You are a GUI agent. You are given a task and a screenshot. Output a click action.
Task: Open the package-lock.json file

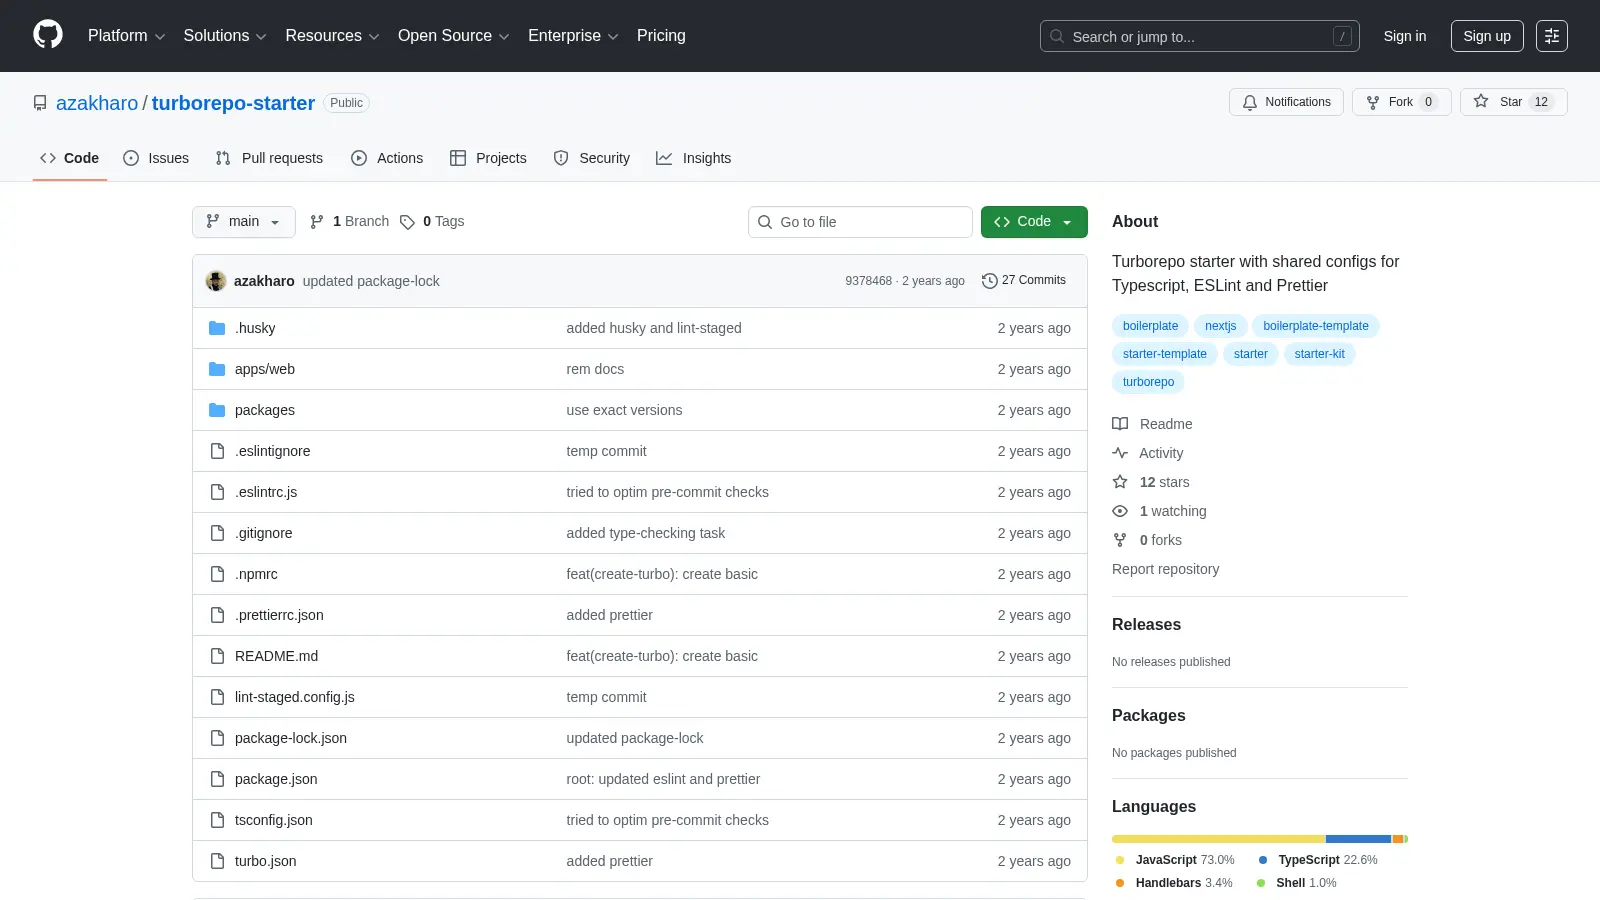pyautogui.click(x=291, y=738)
